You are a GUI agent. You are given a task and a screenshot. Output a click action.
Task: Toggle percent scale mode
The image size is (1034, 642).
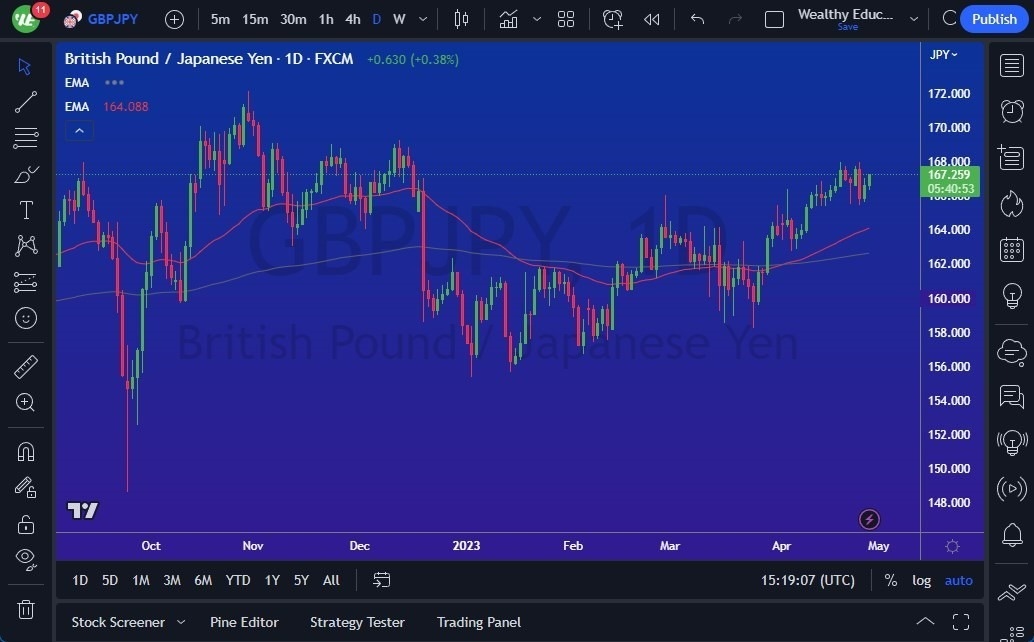click(889, 580)
